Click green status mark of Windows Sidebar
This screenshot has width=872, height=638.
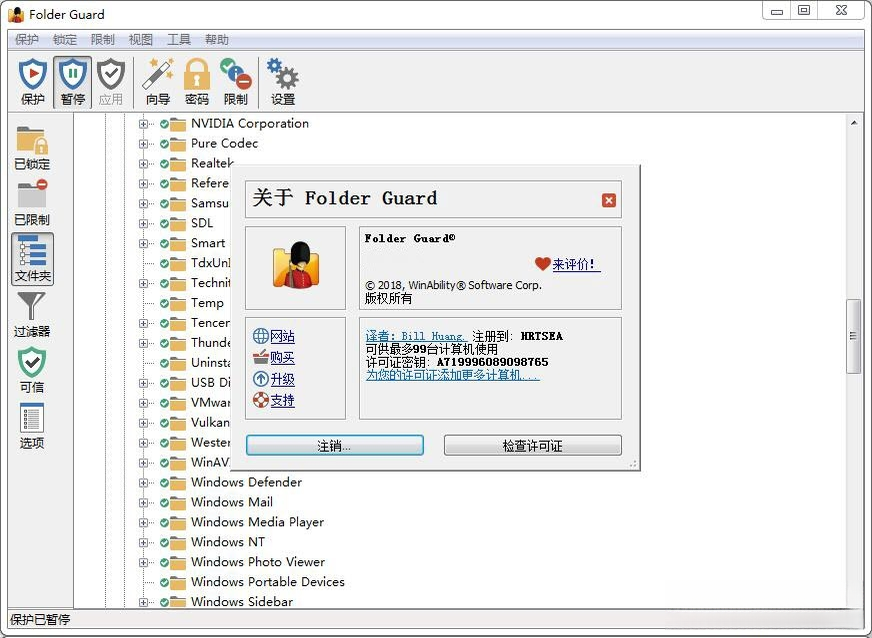[164, 602]
